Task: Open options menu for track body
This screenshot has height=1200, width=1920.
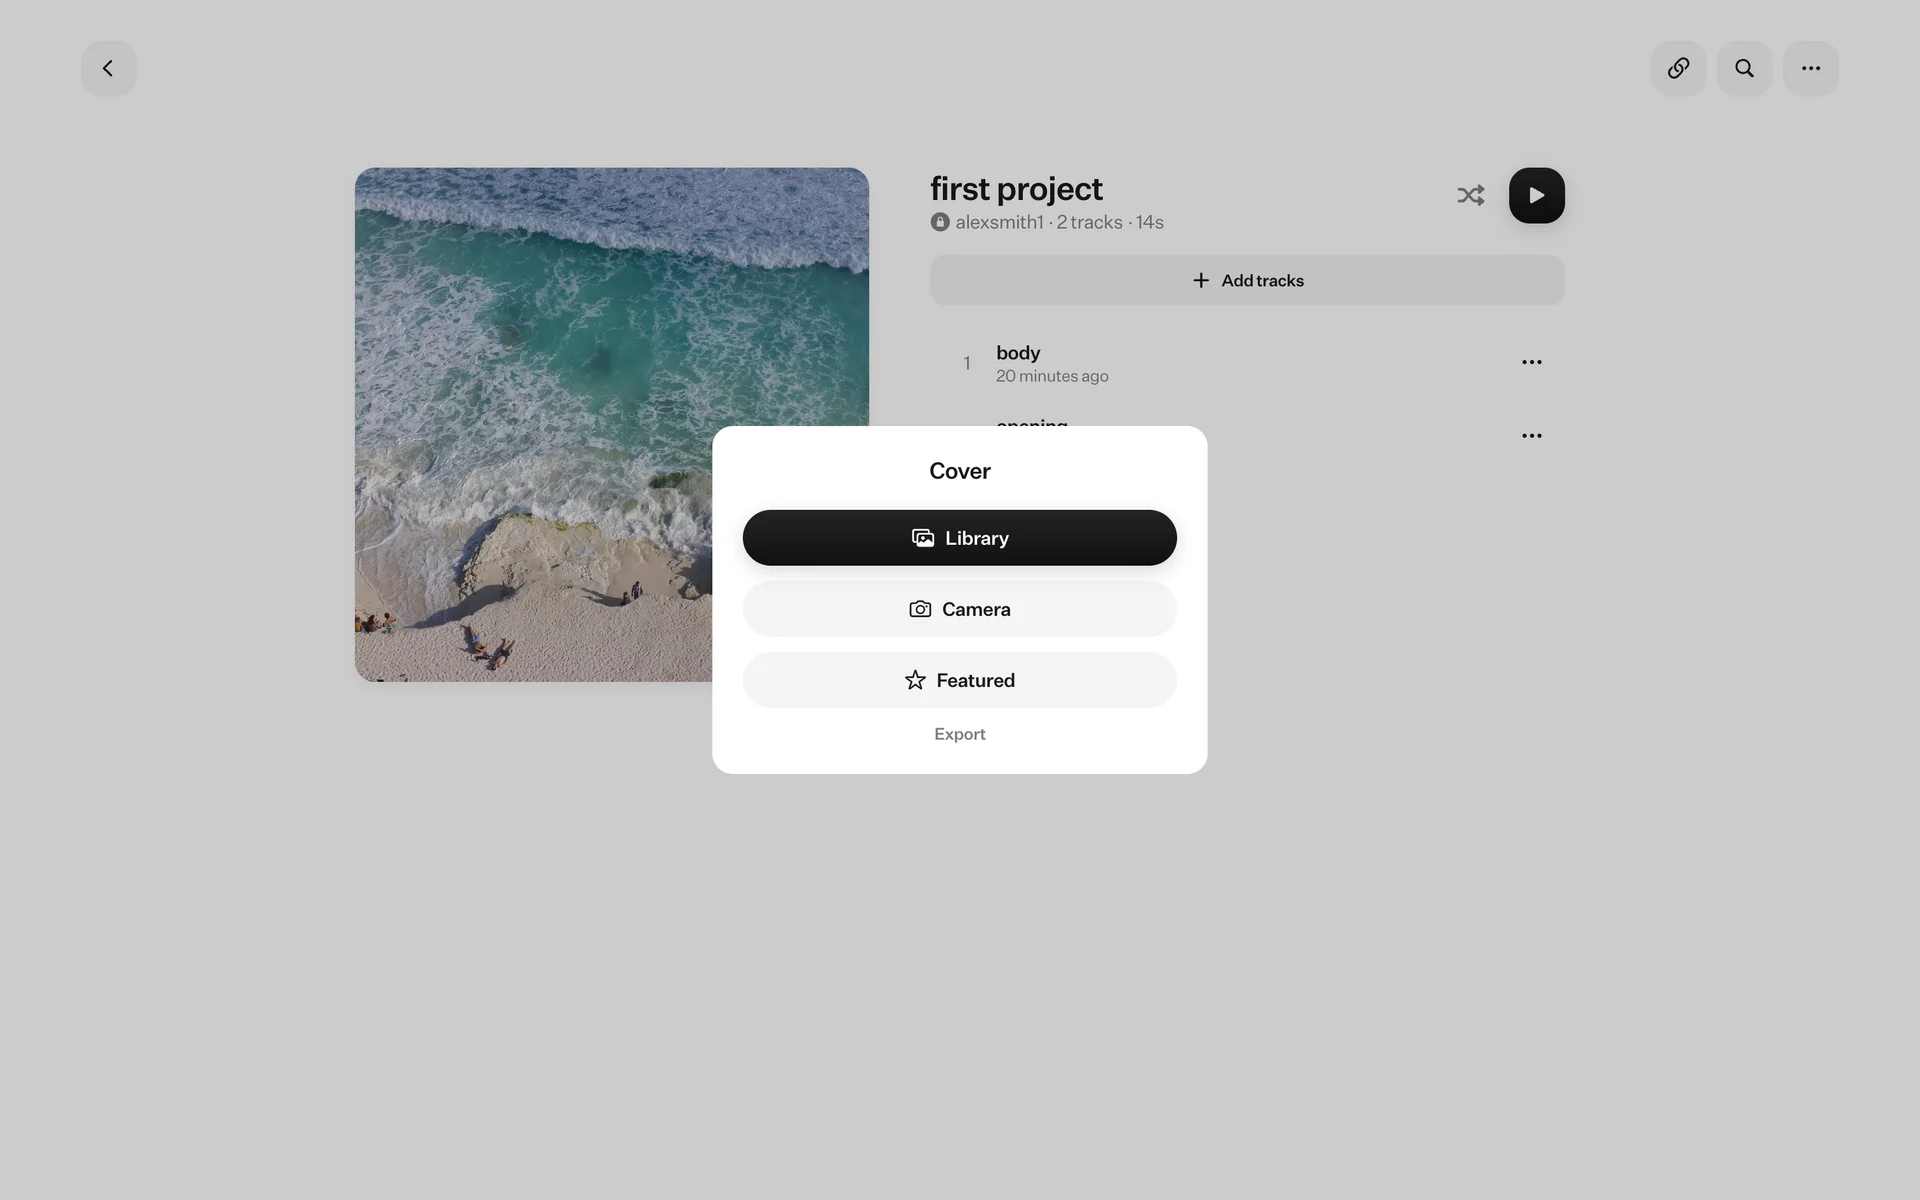Action: coord(1531,362)
